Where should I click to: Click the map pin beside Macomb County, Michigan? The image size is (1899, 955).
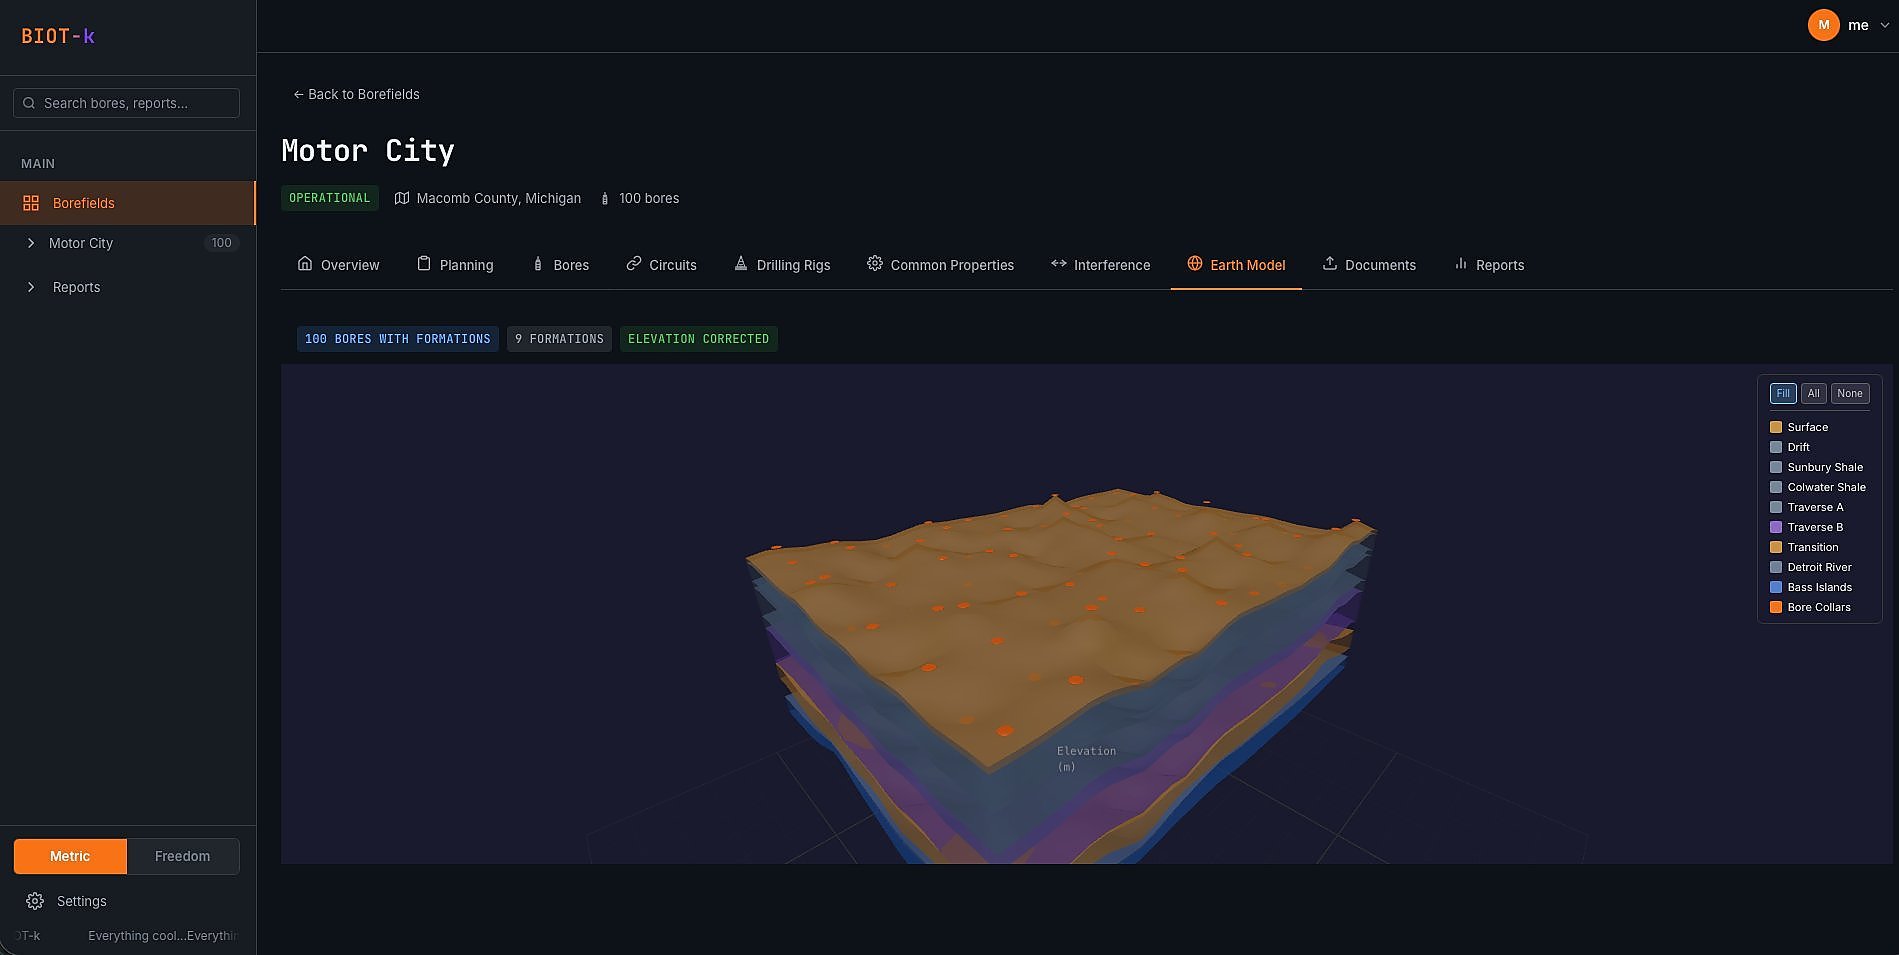coord(401,198)
